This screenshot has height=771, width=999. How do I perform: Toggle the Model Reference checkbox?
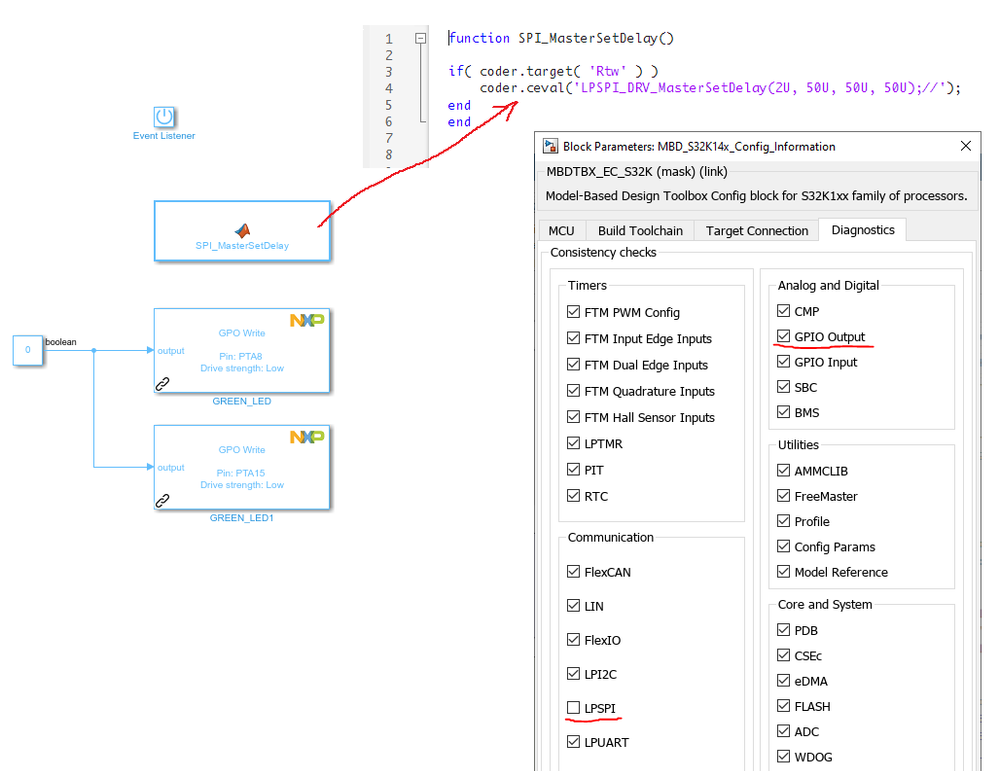784,572
